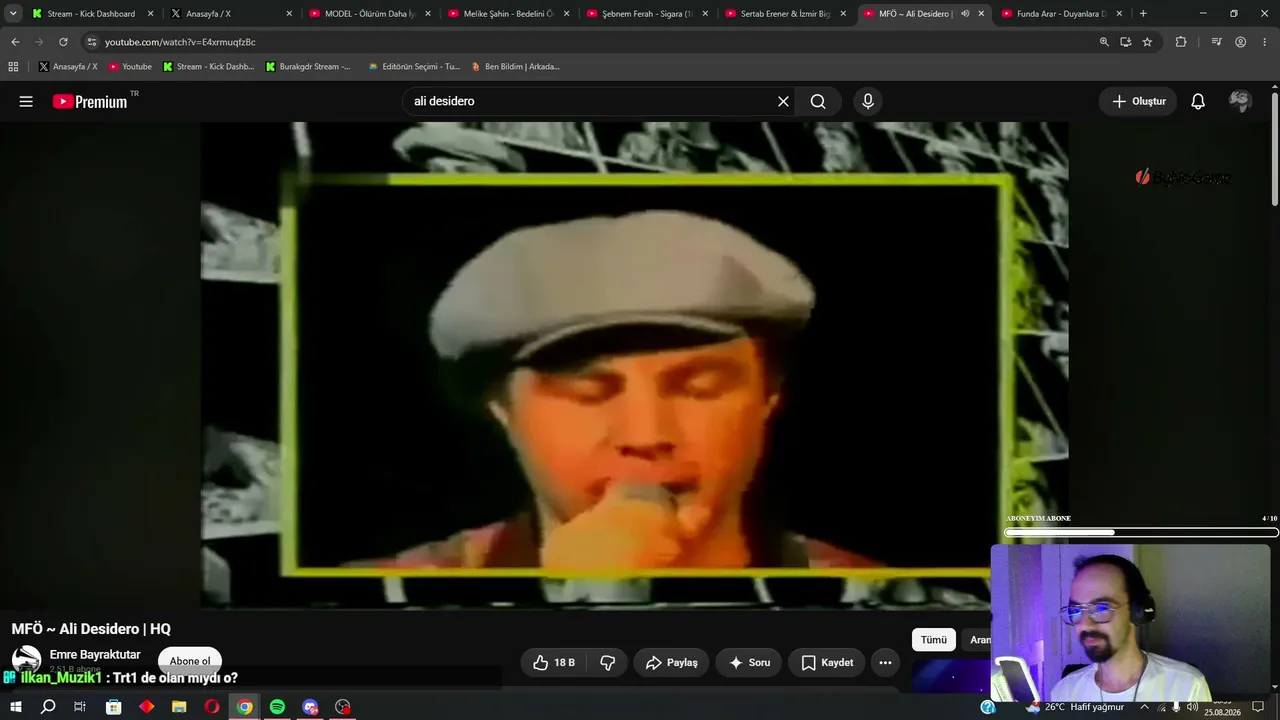The width and height of the screenshot is (1280, 720).
Task: Toggle microphone icon in system tray
Action: pyautogui.click(x=1176, y=707)
